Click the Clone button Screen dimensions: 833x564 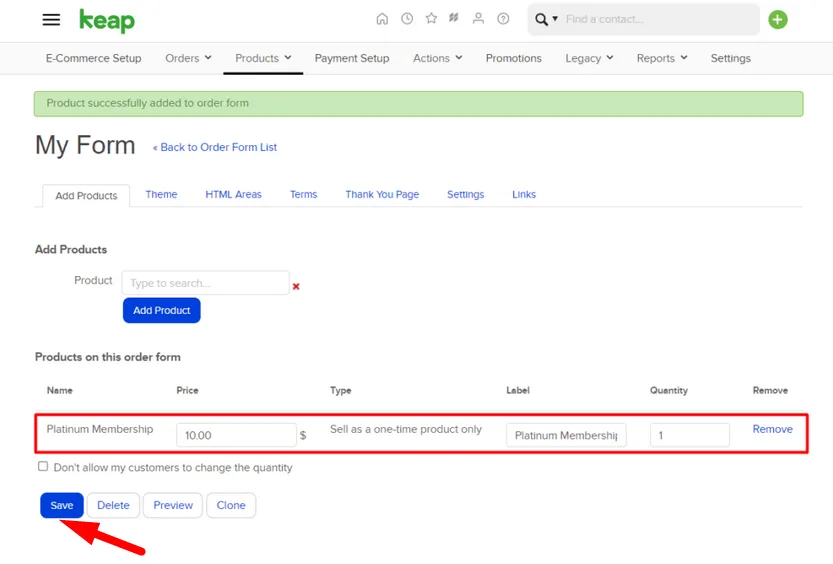pos(231,505)
